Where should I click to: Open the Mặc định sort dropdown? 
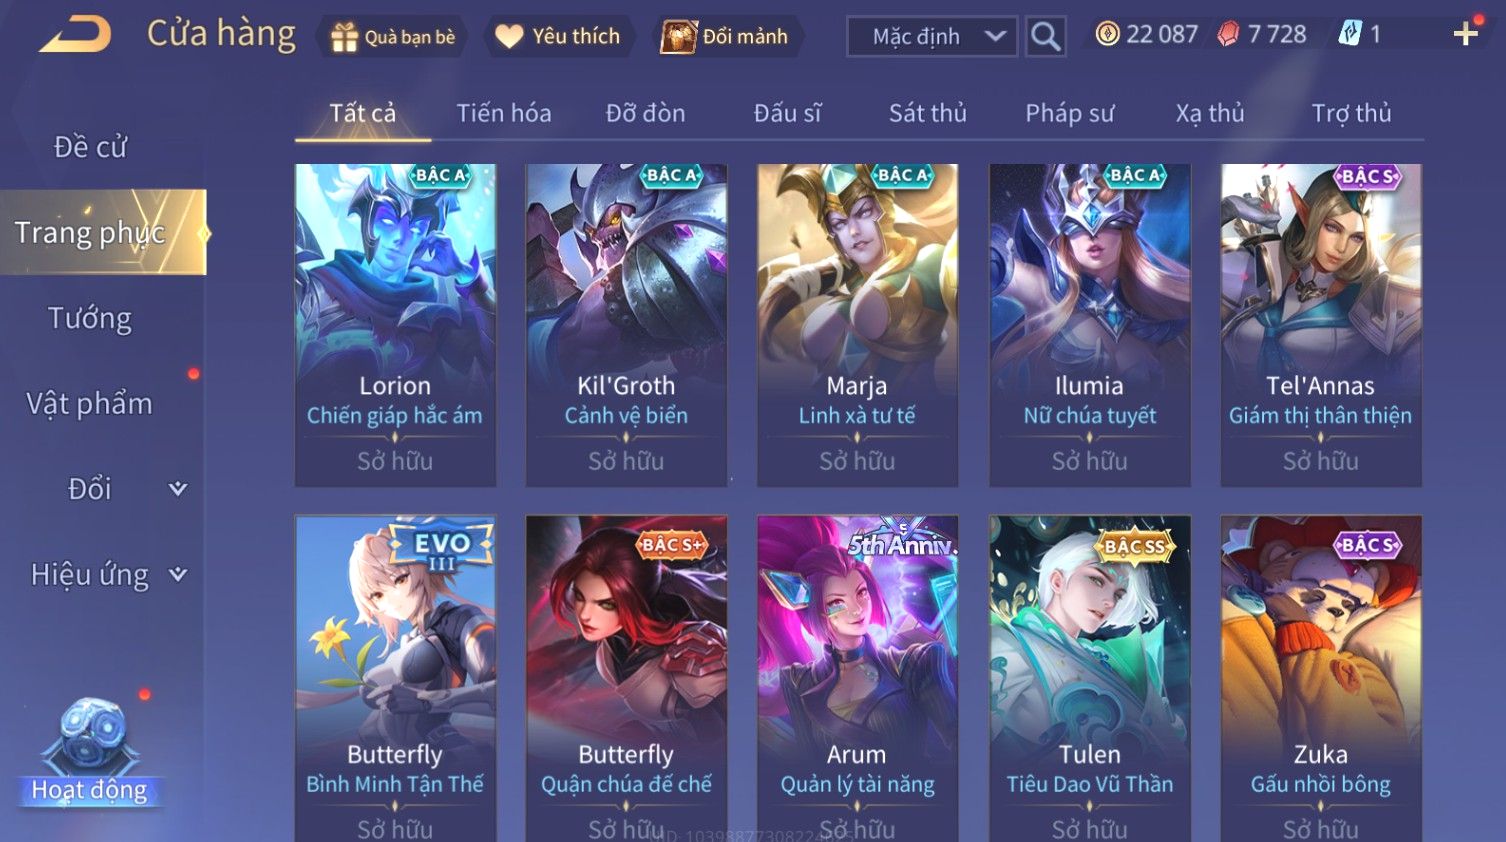(x=932, y=37)
